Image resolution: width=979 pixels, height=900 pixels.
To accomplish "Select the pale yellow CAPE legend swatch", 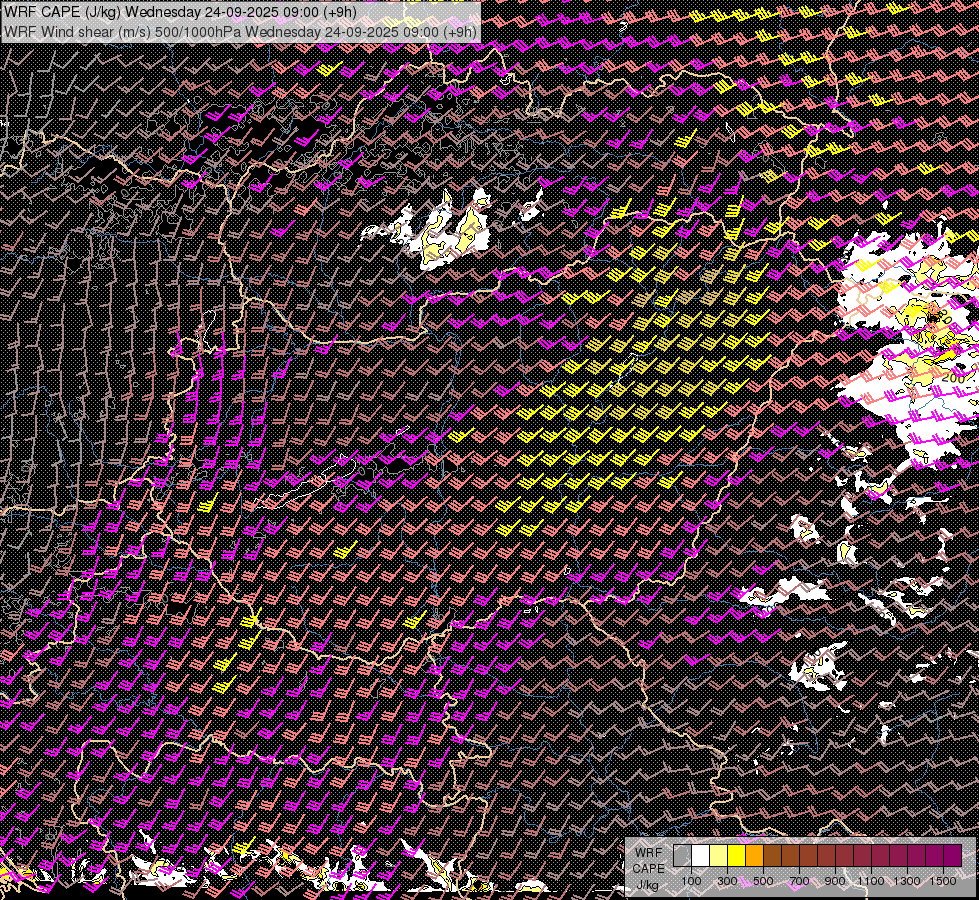I will [x=719, y=855].
